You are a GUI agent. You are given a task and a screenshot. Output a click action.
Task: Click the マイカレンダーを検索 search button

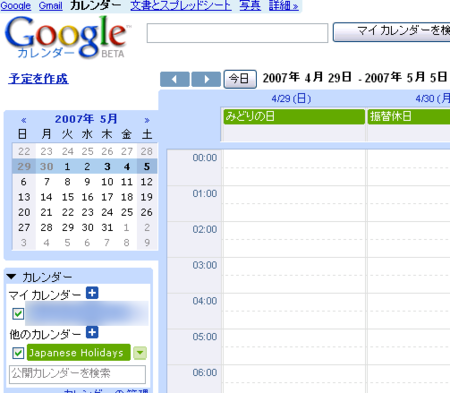click(392, 32)
